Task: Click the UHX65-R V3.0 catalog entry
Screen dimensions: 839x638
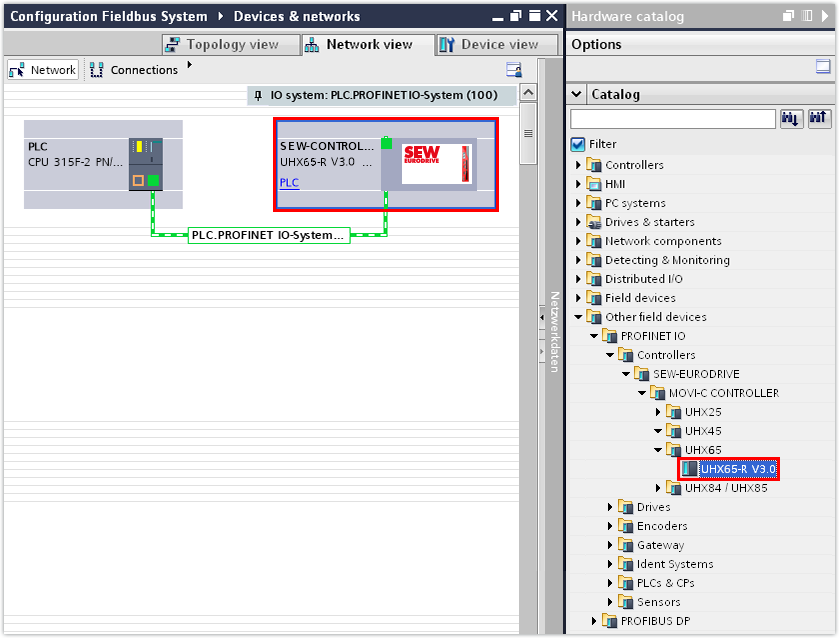Action: [x=737, y=468]
